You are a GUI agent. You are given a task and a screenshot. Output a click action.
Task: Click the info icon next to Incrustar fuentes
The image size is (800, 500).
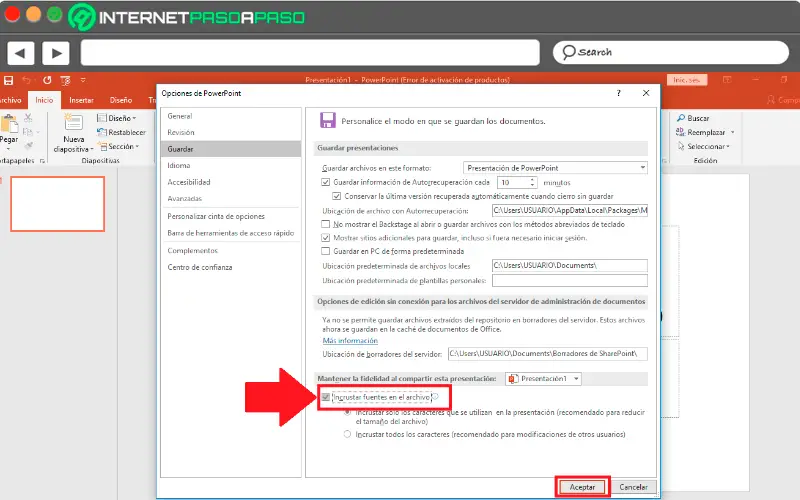point(435,396)
